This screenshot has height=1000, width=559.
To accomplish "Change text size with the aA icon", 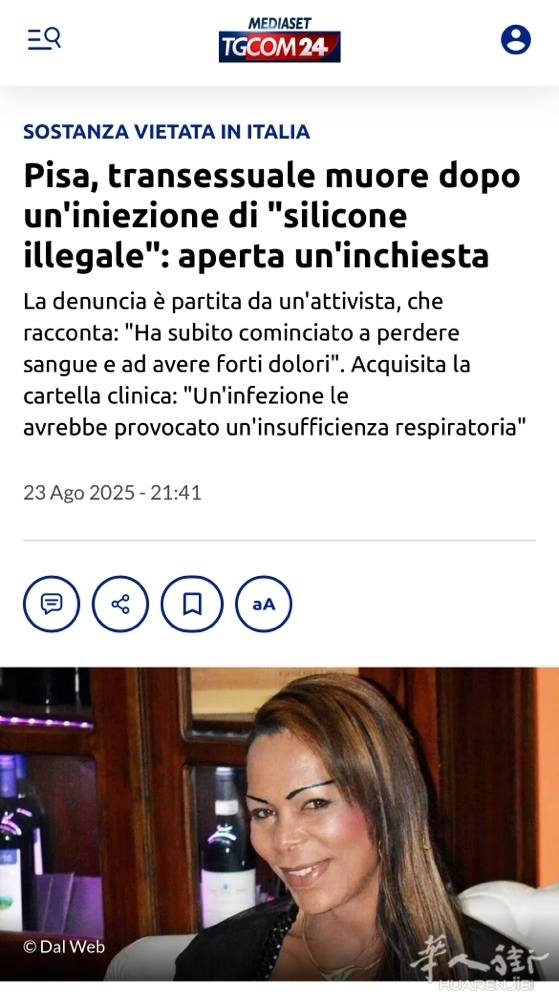I will point(263,603).
